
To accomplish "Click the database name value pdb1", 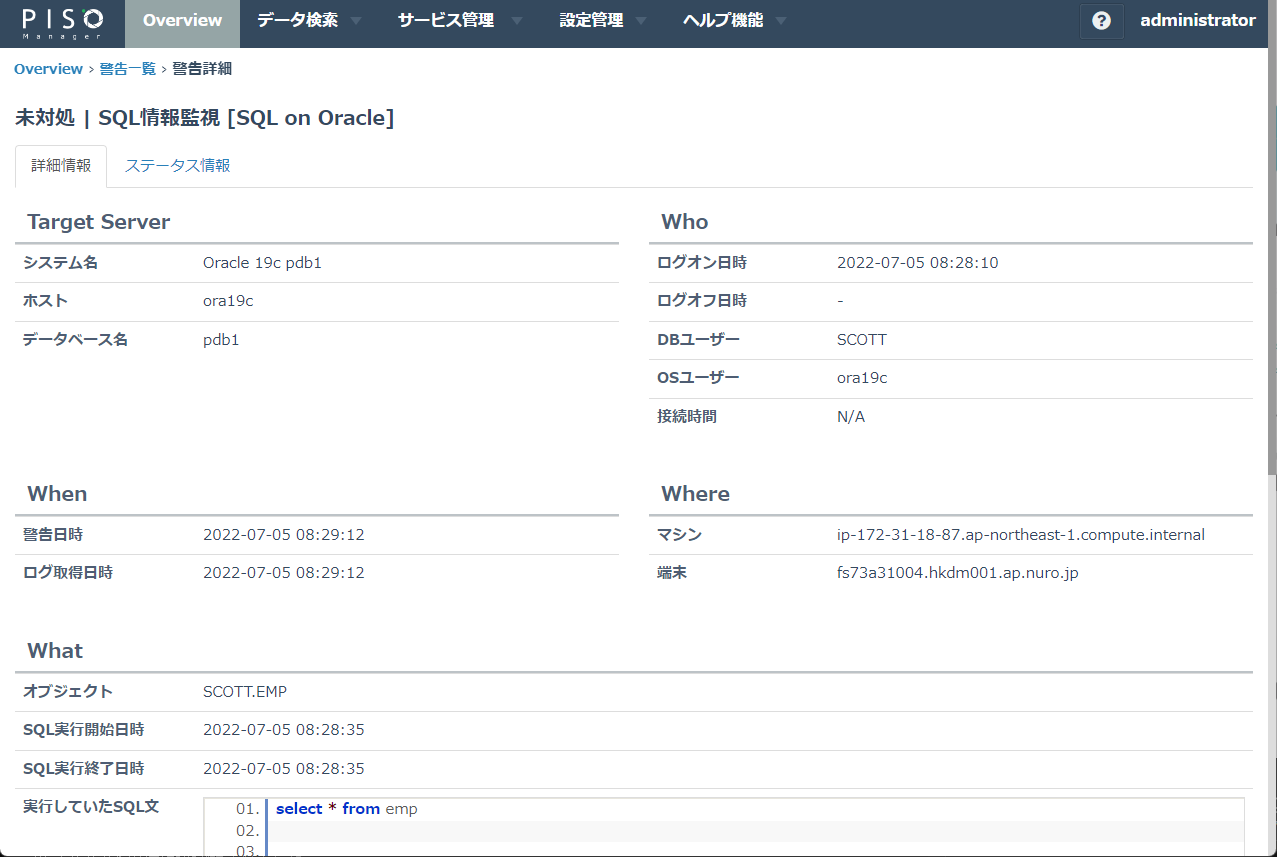I will [221, 340].
